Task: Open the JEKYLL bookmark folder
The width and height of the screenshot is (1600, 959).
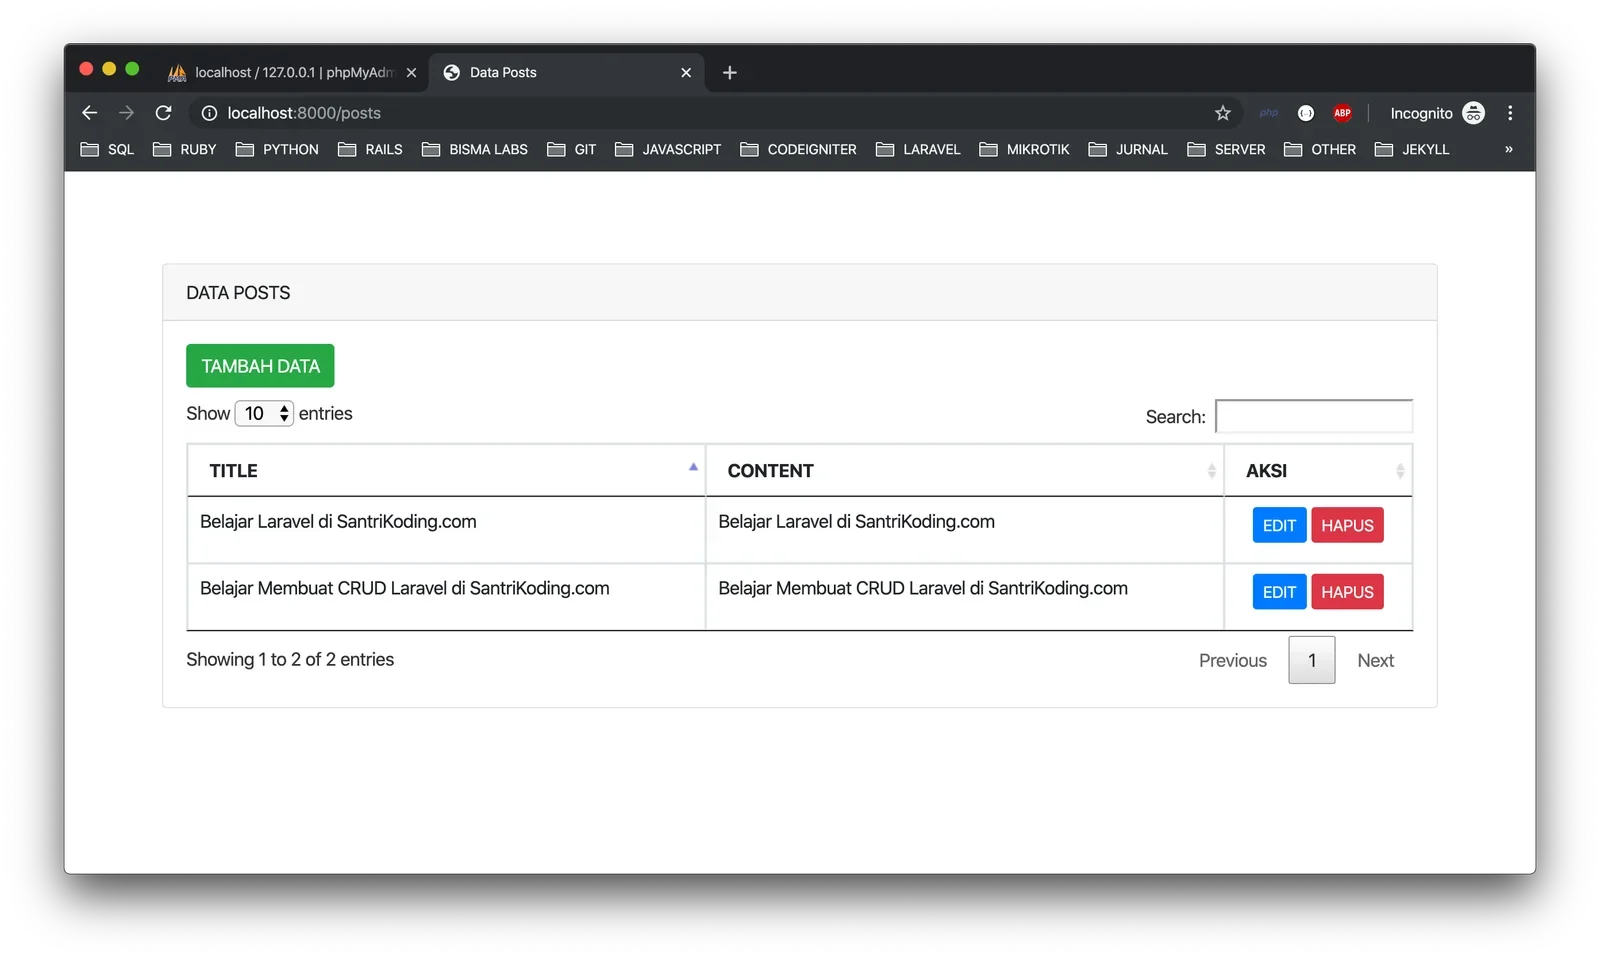Action: click(1412, 149)
